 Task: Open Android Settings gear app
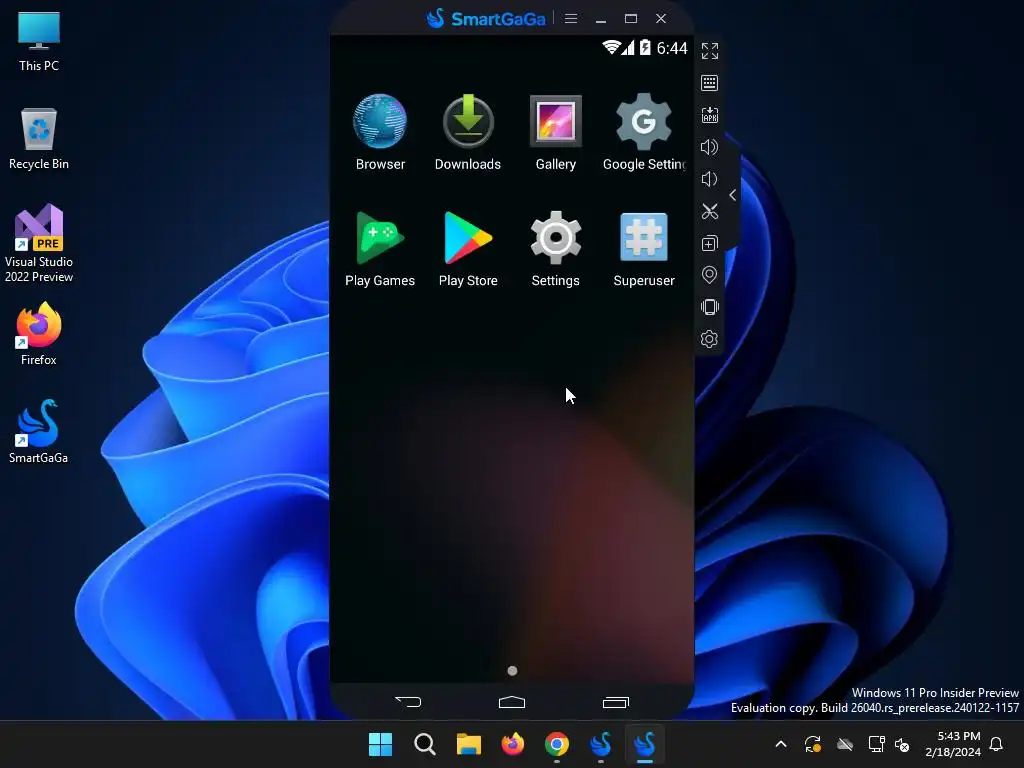[x=556, y=249]
